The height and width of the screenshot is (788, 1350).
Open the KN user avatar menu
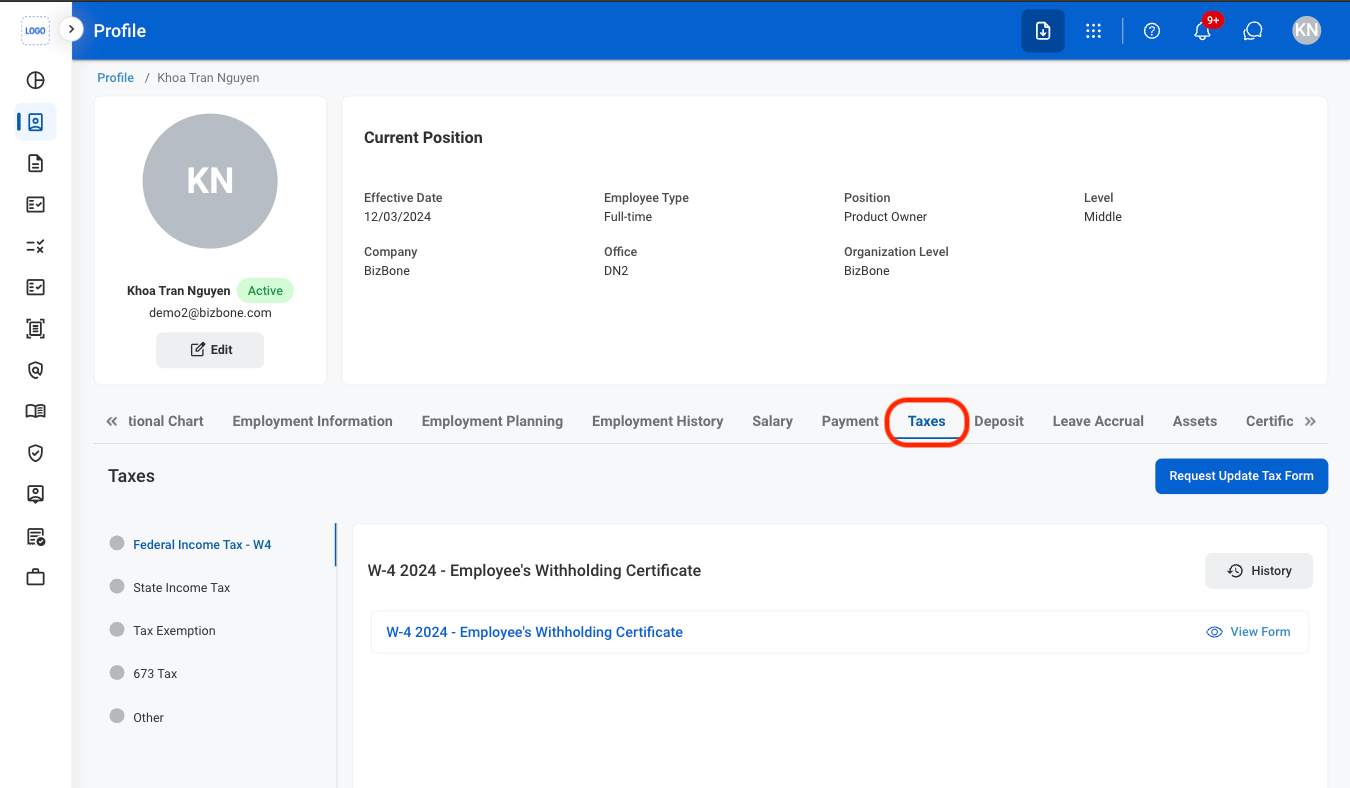[1306, 31]
